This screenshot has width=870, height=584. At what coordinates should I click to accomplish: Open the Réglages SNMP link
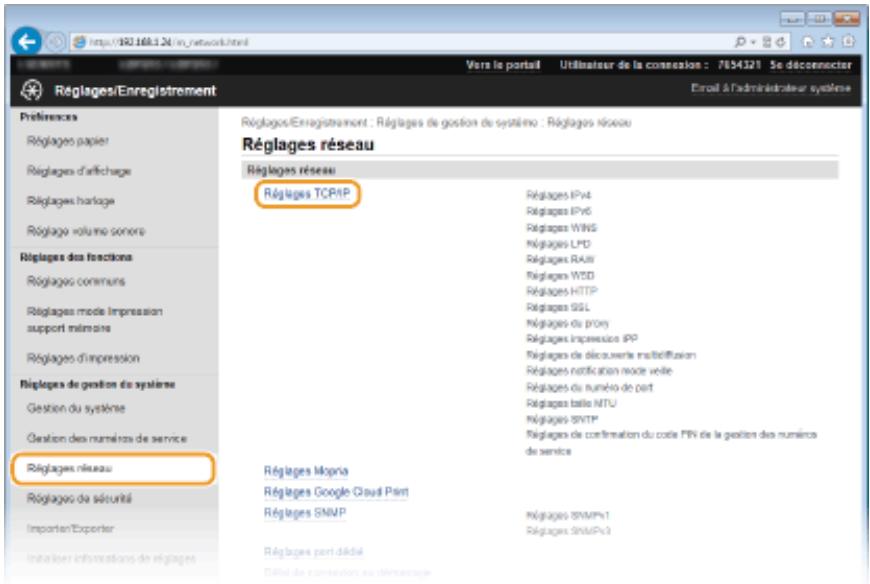coord(305,513)
